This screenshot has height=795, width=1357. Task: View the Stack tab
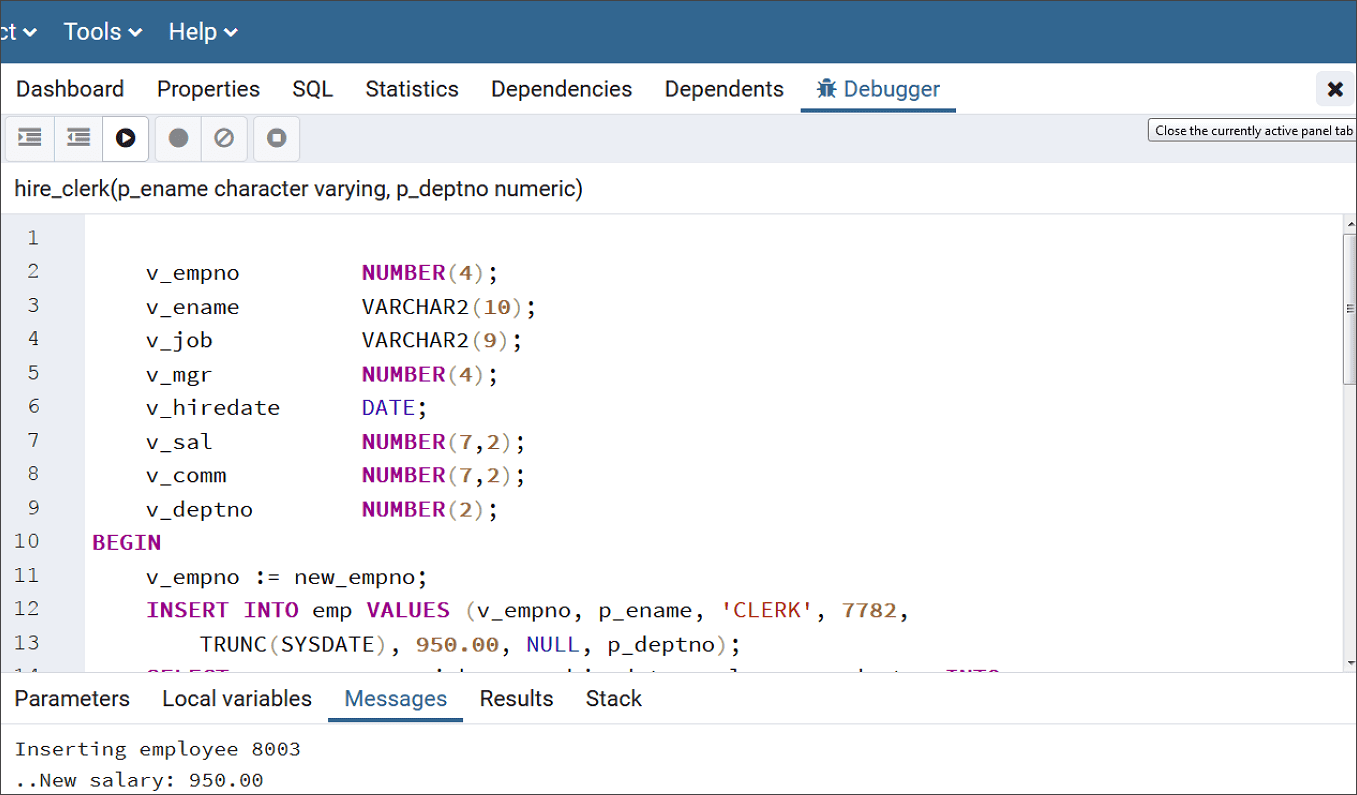[x=613, y=698]
